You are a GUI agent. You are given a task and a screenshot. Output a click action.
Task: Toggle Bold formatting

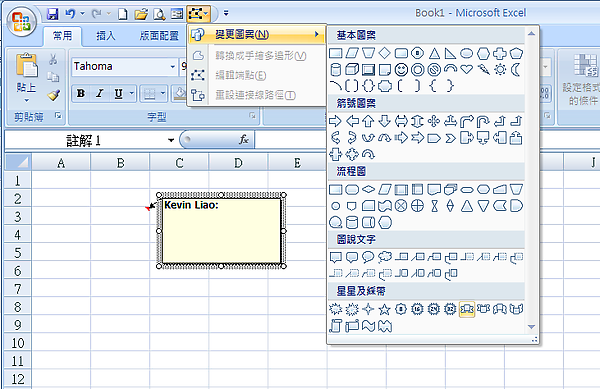81,93
